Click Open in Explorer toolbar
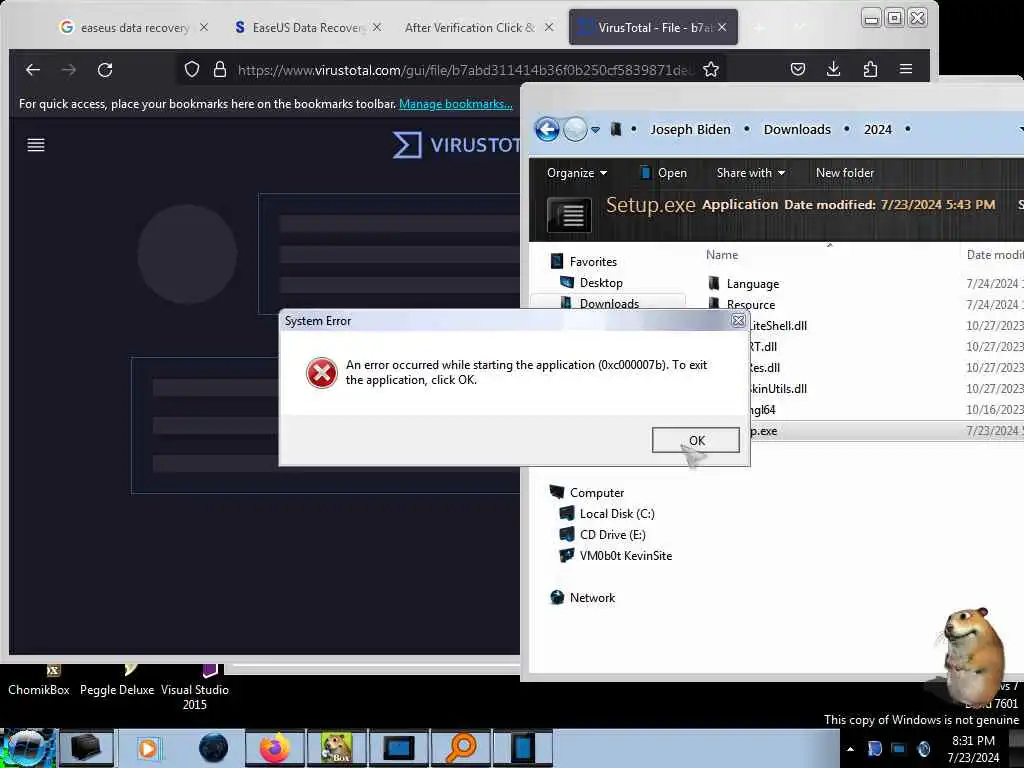 tap(664, 173)
